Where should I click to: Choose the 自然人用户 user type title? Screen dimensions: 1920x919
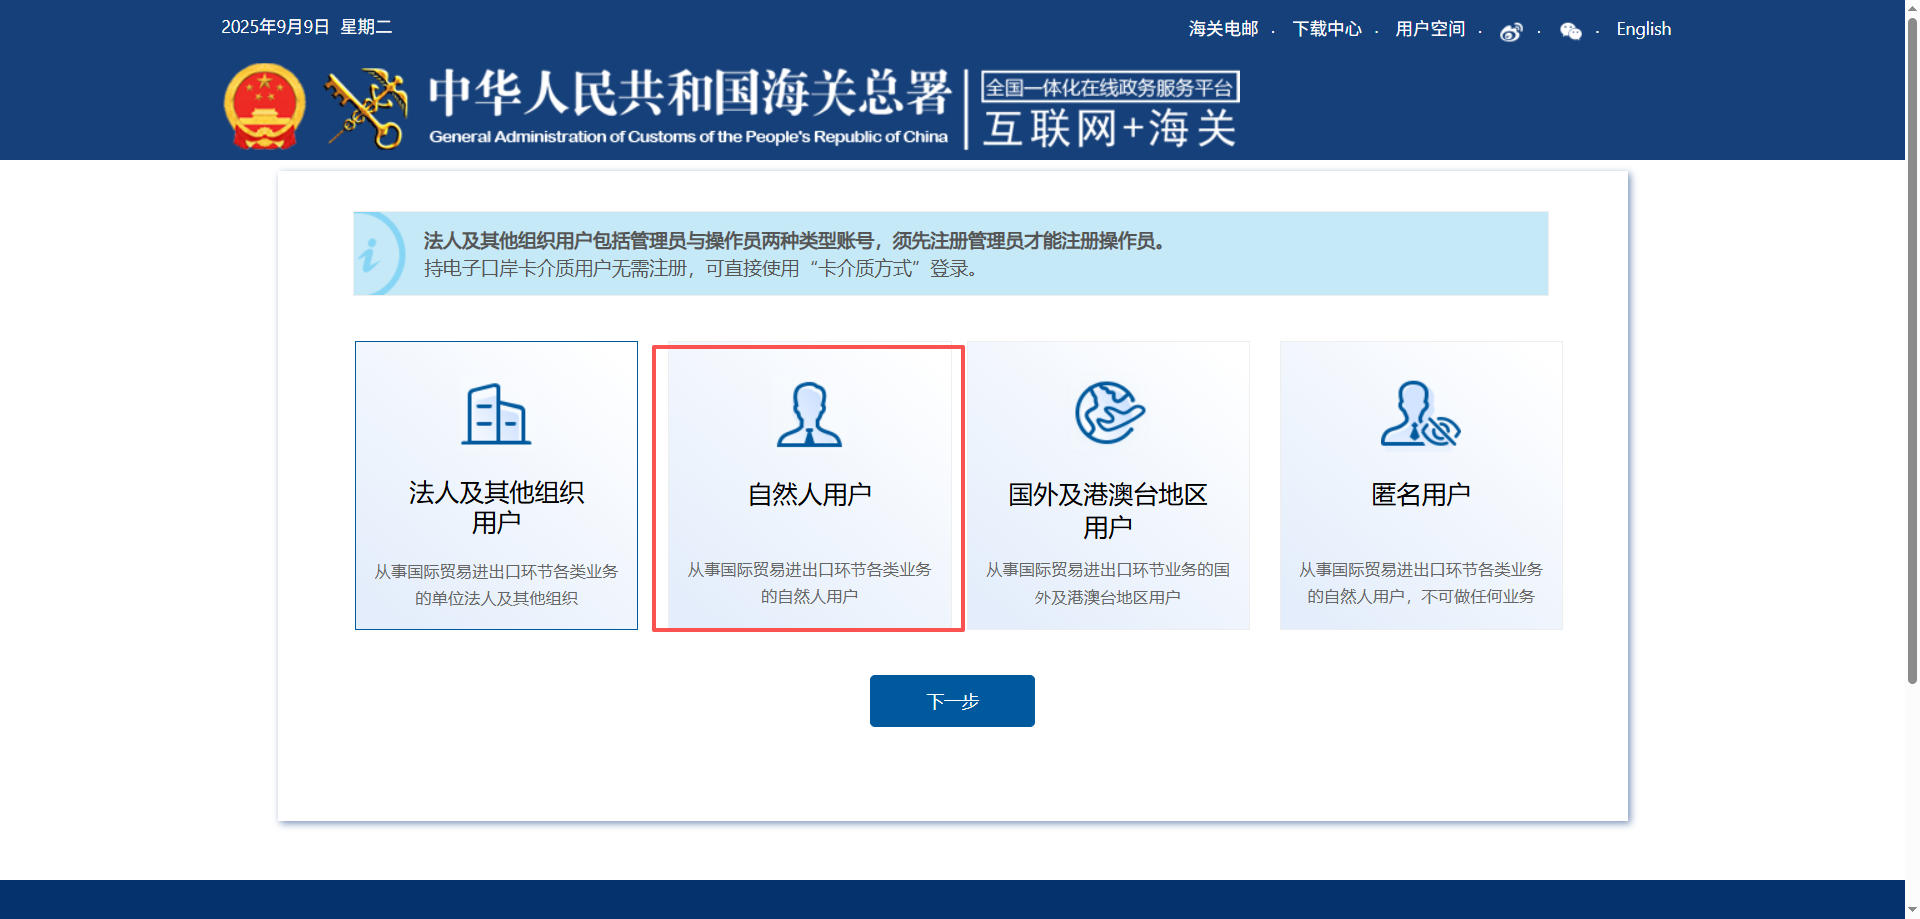pyautogui.click(x=809, y=494)
